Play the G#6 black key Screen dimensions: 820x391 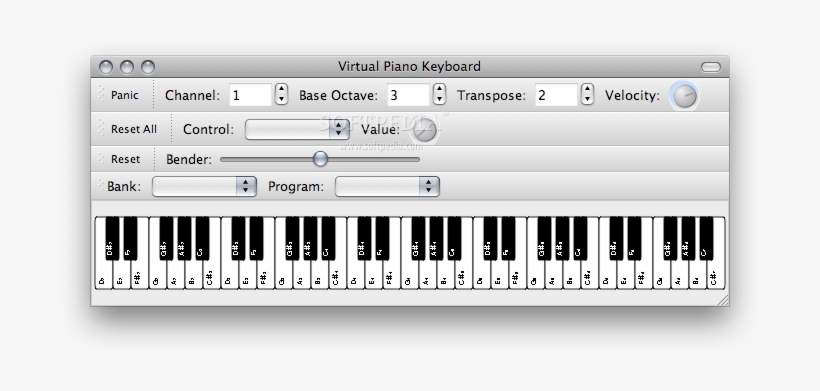[x=670, y=238]
